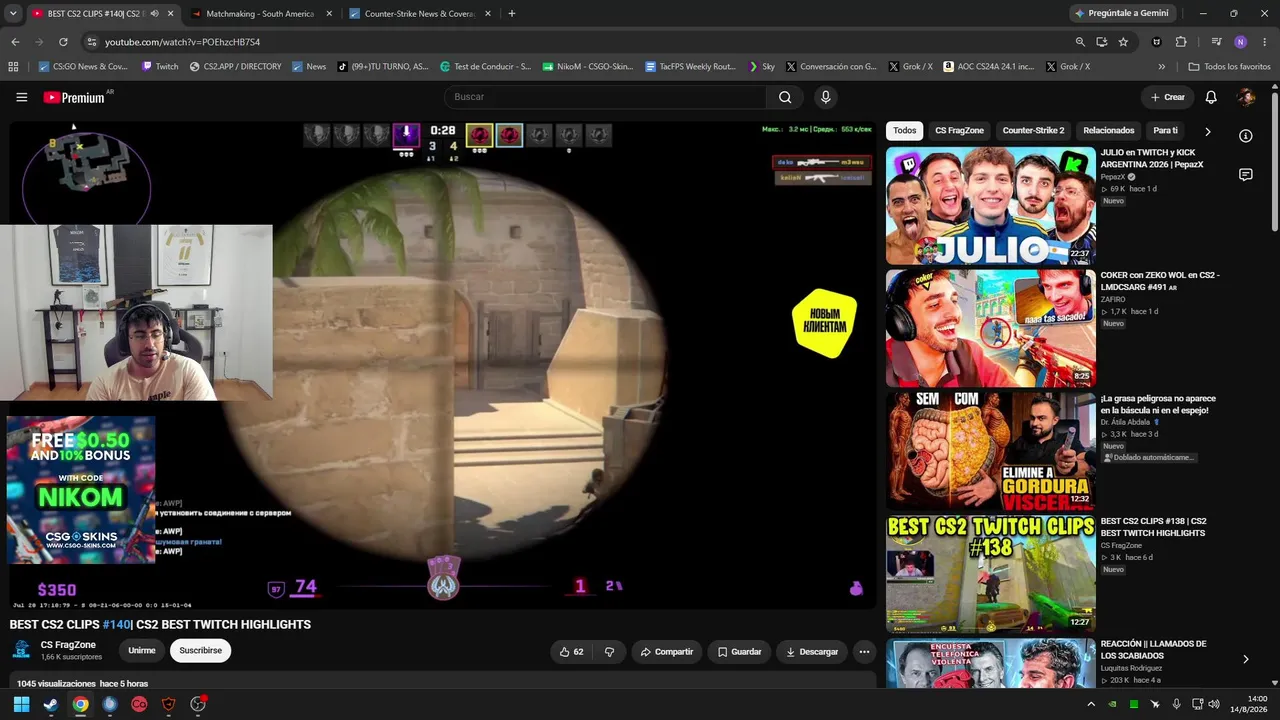Open the COKER con ZEKO WOL thumbnail
Image resolution: width=1280 pixels, height=720 pixels.
(x=990, y=328)
